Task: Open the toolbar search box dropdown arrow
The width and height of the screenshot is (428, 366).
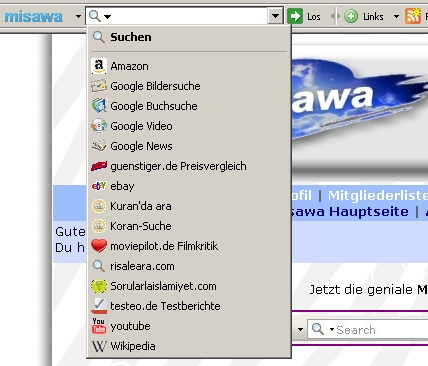Action: point(275,16)
